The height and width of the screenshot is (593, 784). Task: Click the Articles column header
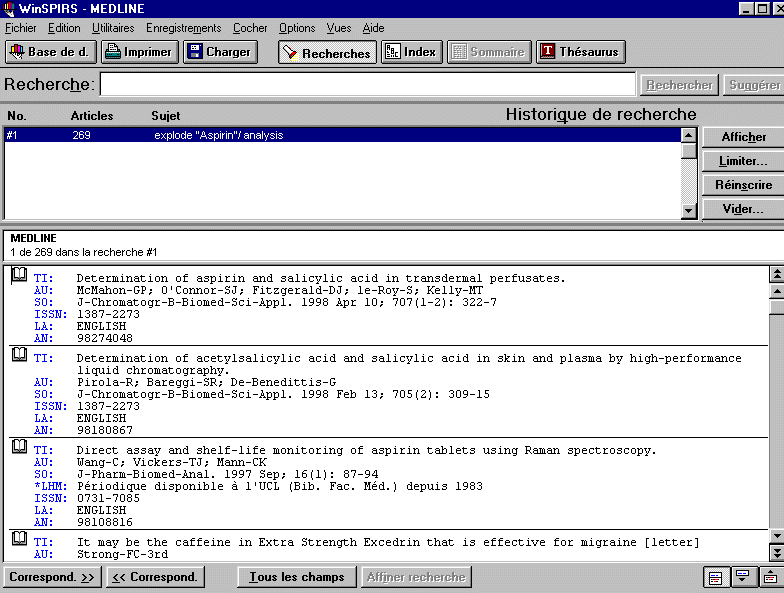tap(92, 116)
